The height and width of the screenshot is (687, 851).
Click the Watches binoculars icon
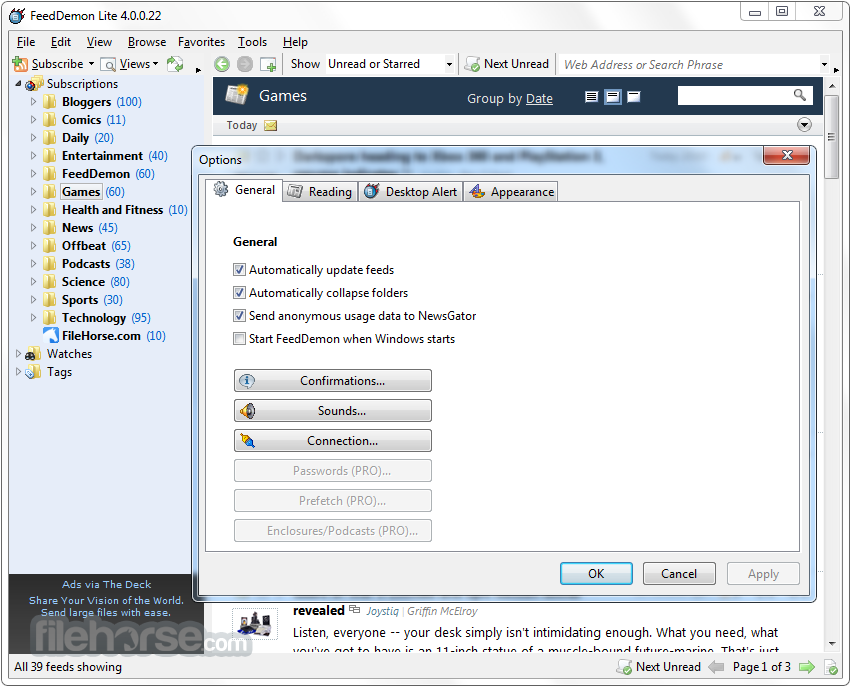tap(33, 354)
